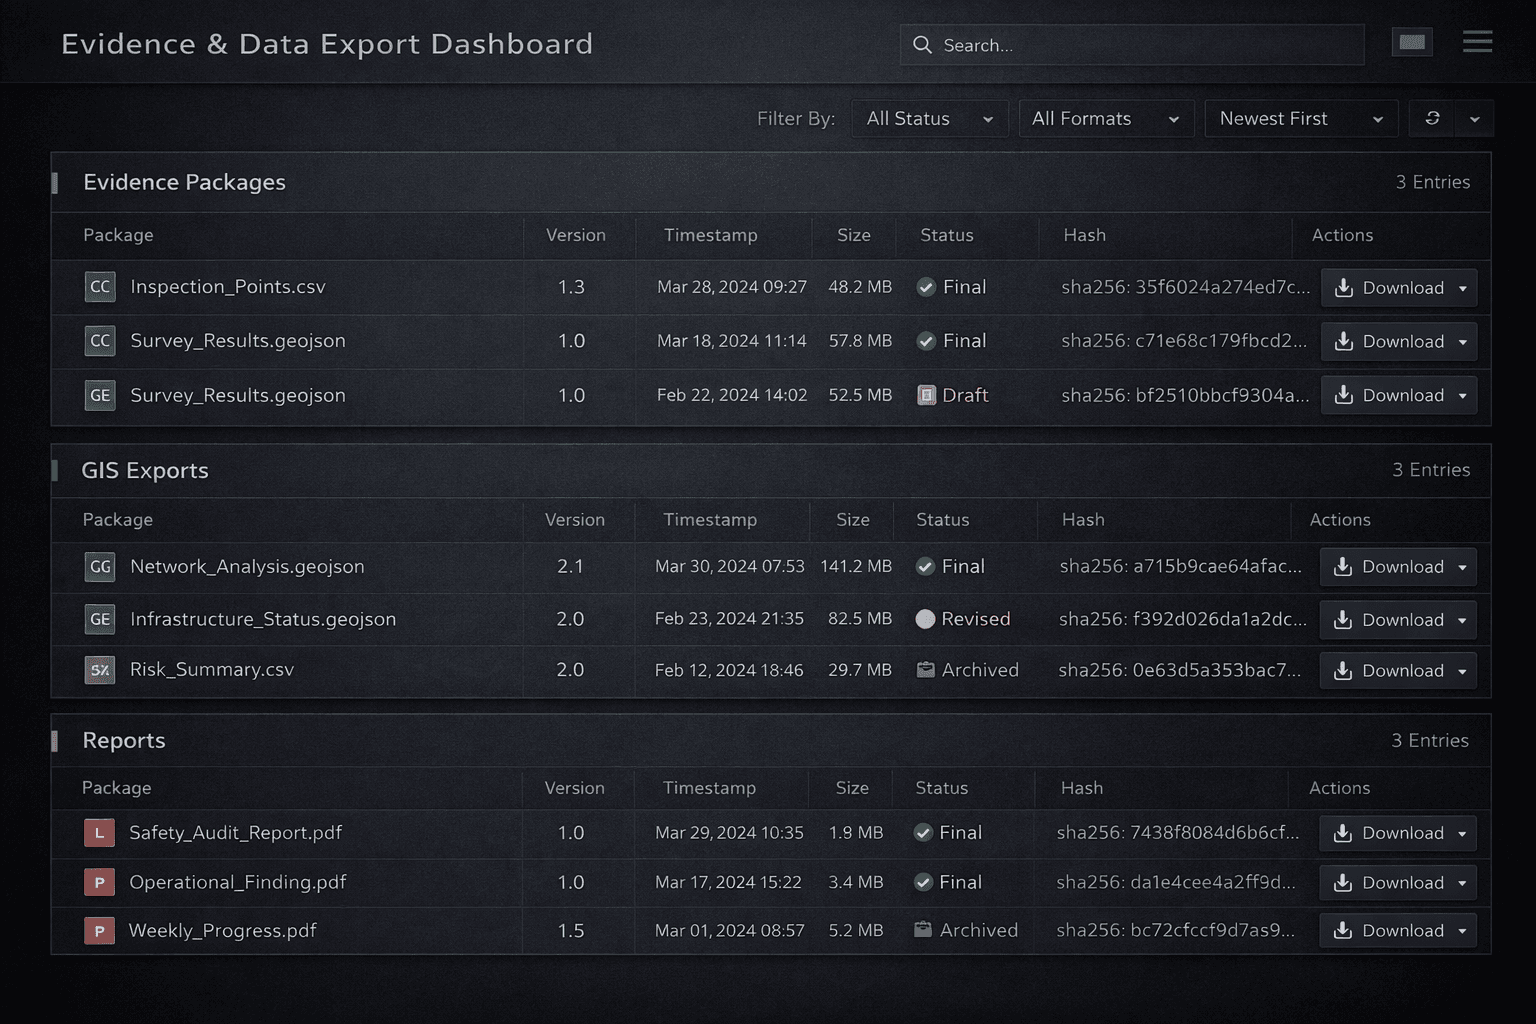
Task: Sort Reports by Version column
Action: coord(575,788)
